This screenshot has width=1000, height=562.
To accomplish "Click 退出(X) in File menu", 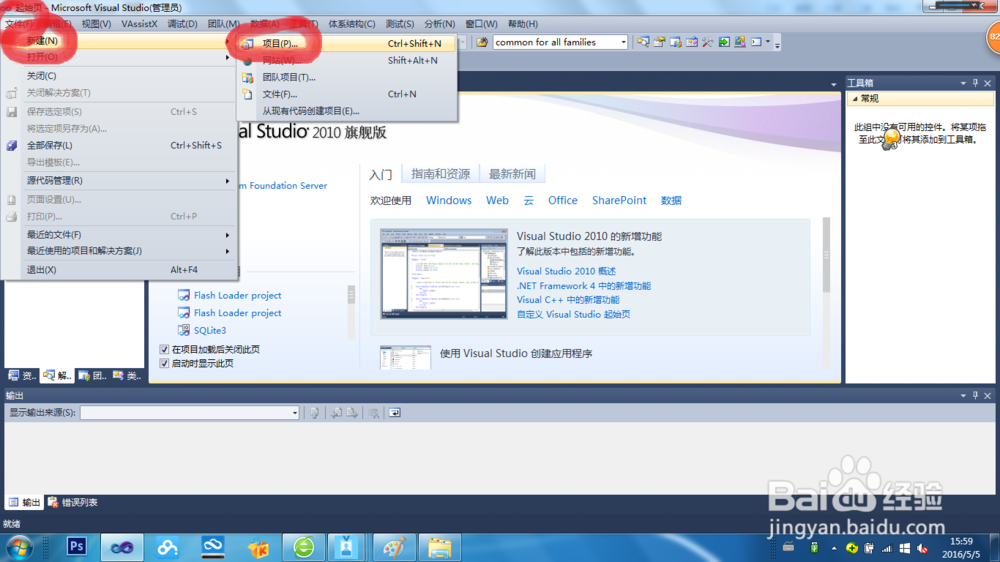I will click(x=121, y=270).
